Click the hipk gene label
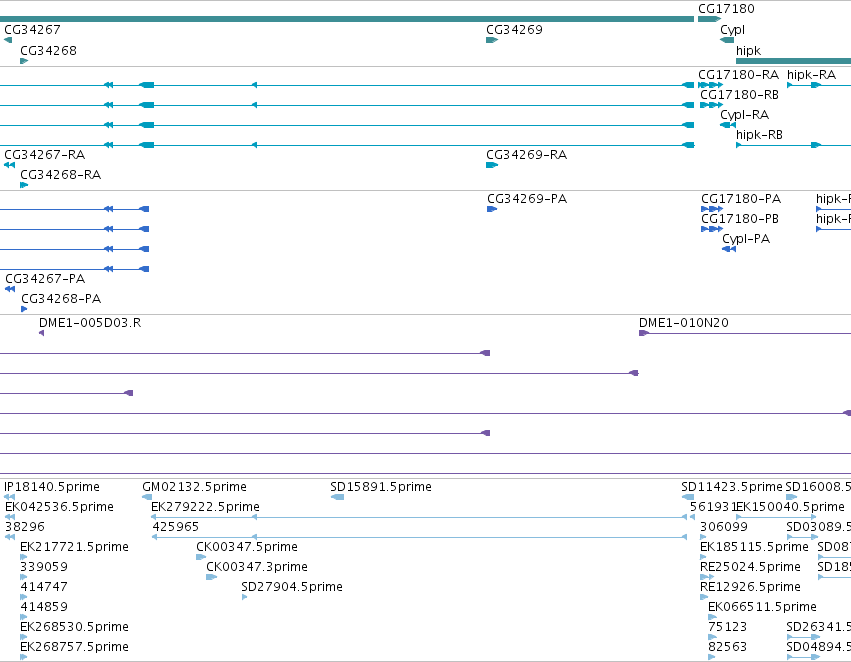Viewport: 851px width, 662px height. 748,51
